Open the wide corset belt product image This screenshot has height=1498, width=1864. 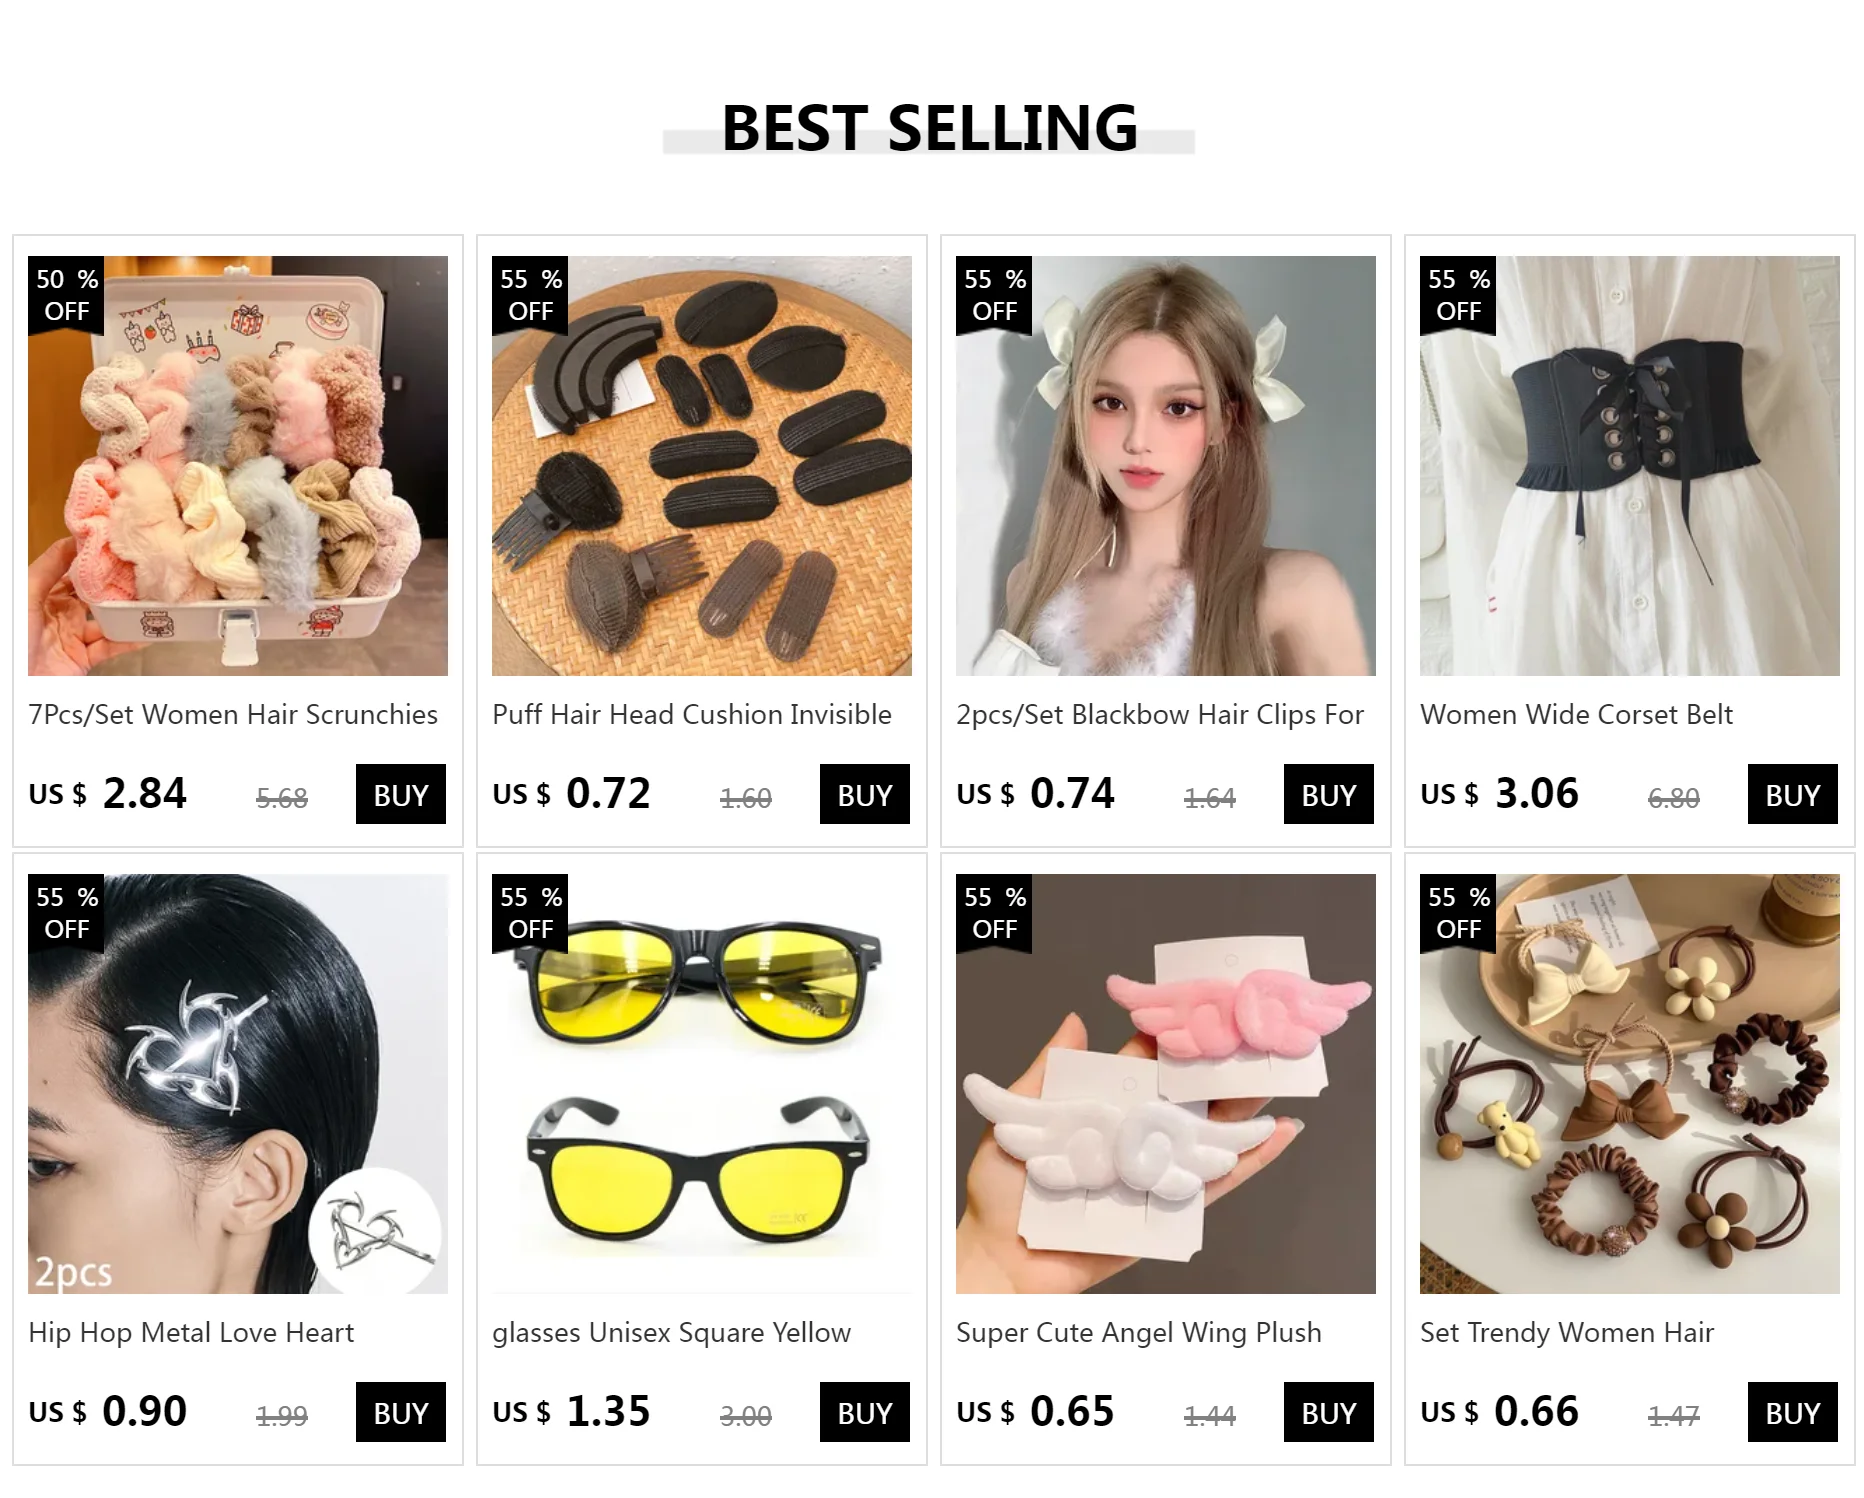click(1630, 466)
